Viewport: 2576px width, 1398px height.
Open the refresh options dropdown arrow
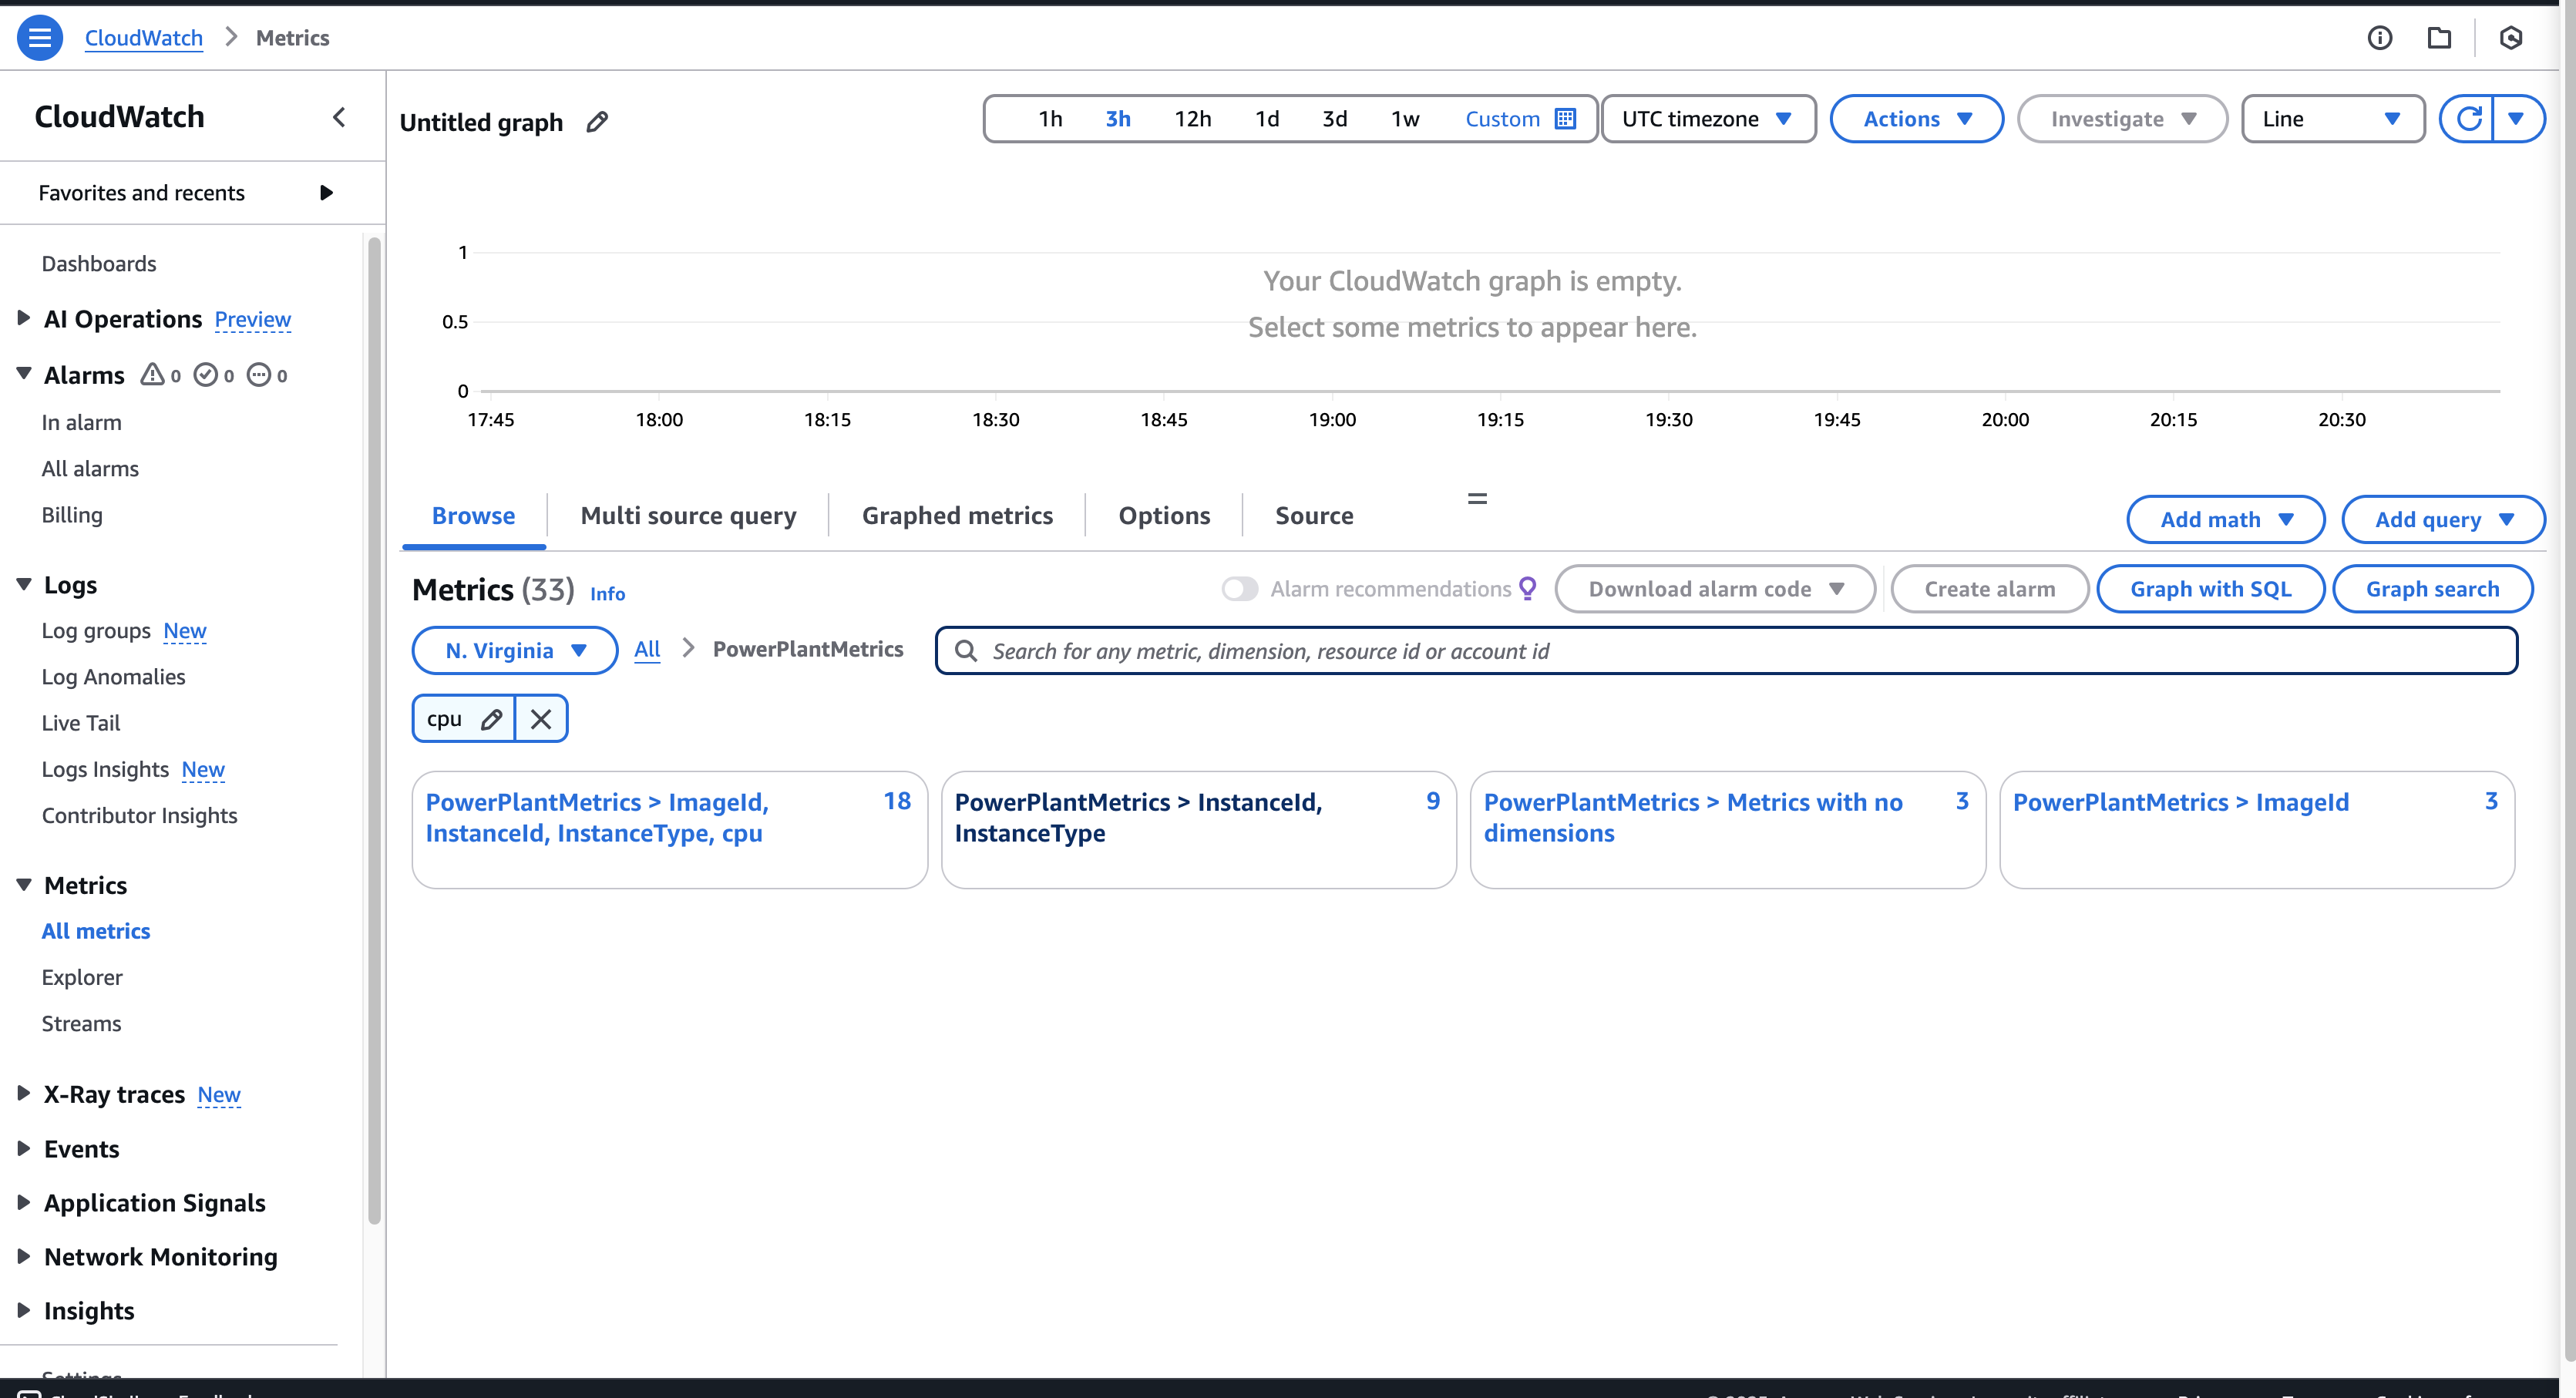2517,119
